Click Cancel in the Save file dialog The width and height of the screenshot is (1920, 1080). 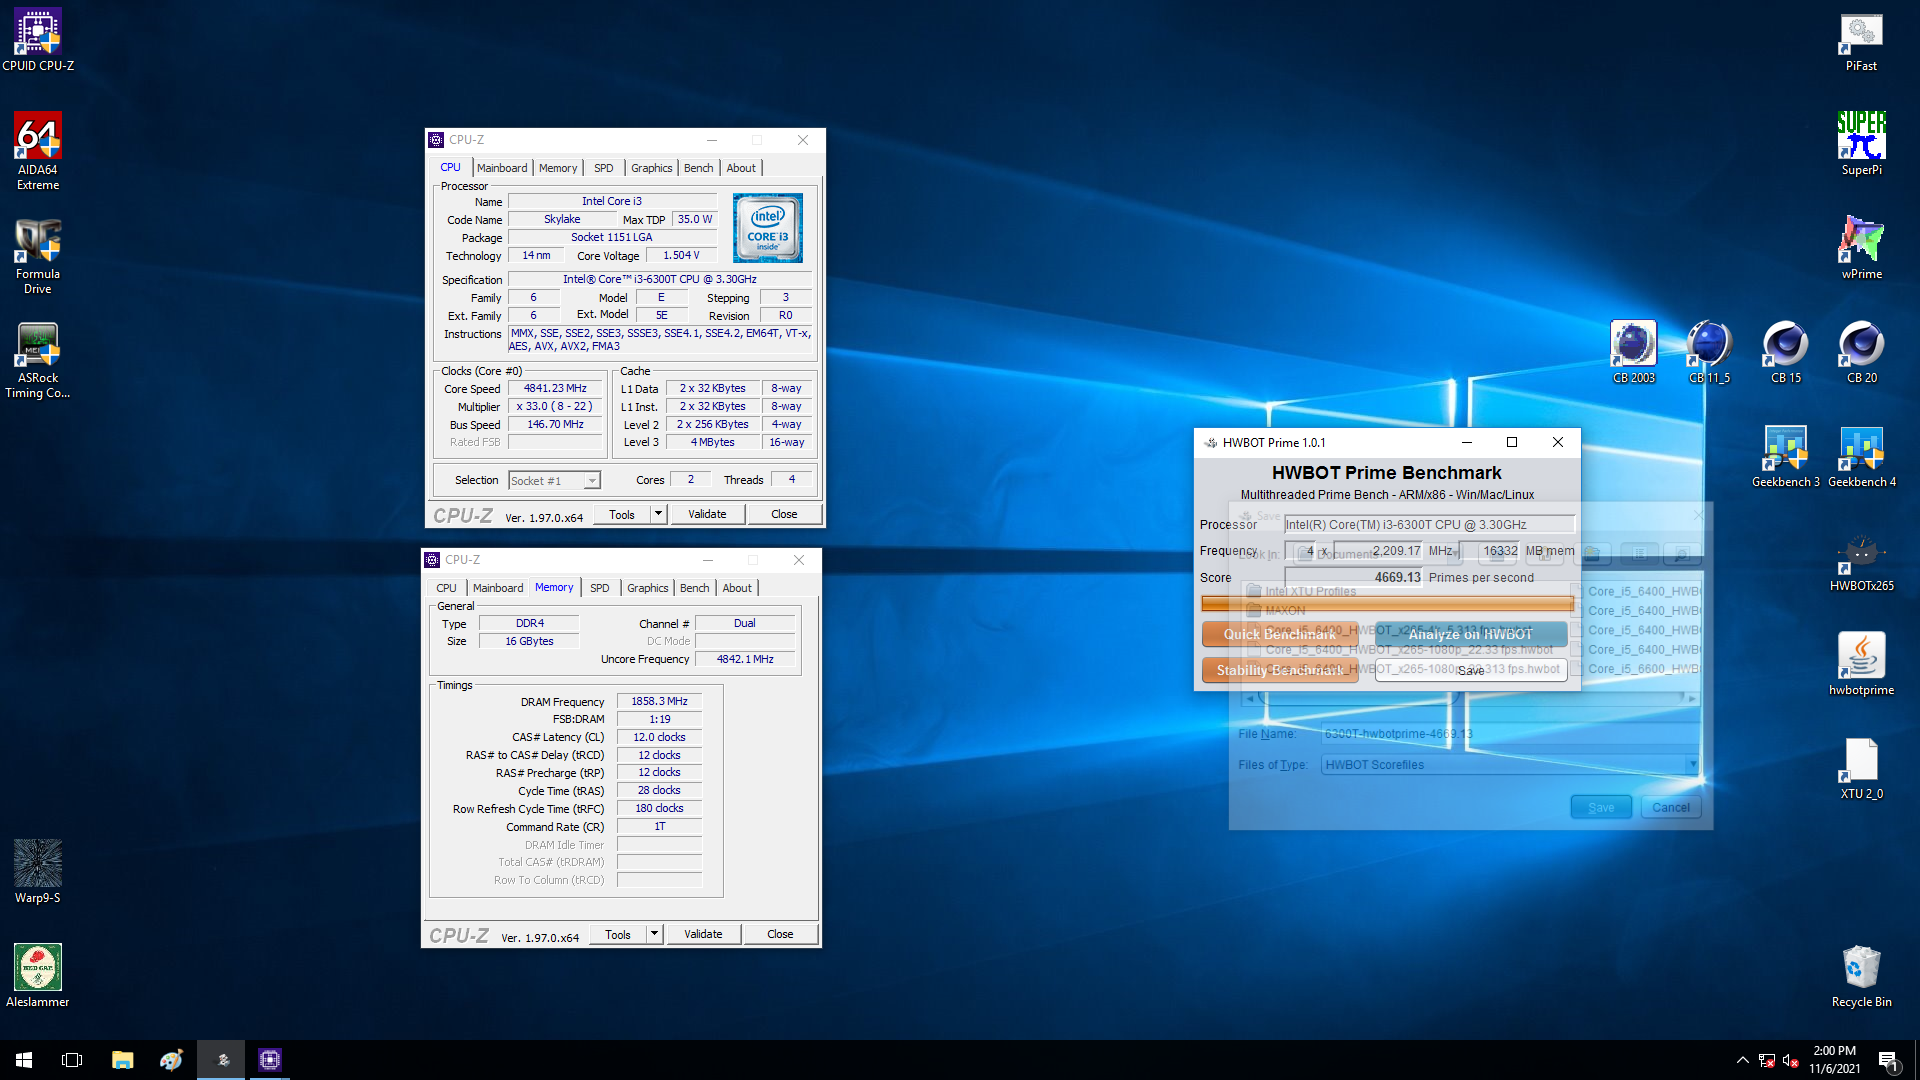point(1671,807)
